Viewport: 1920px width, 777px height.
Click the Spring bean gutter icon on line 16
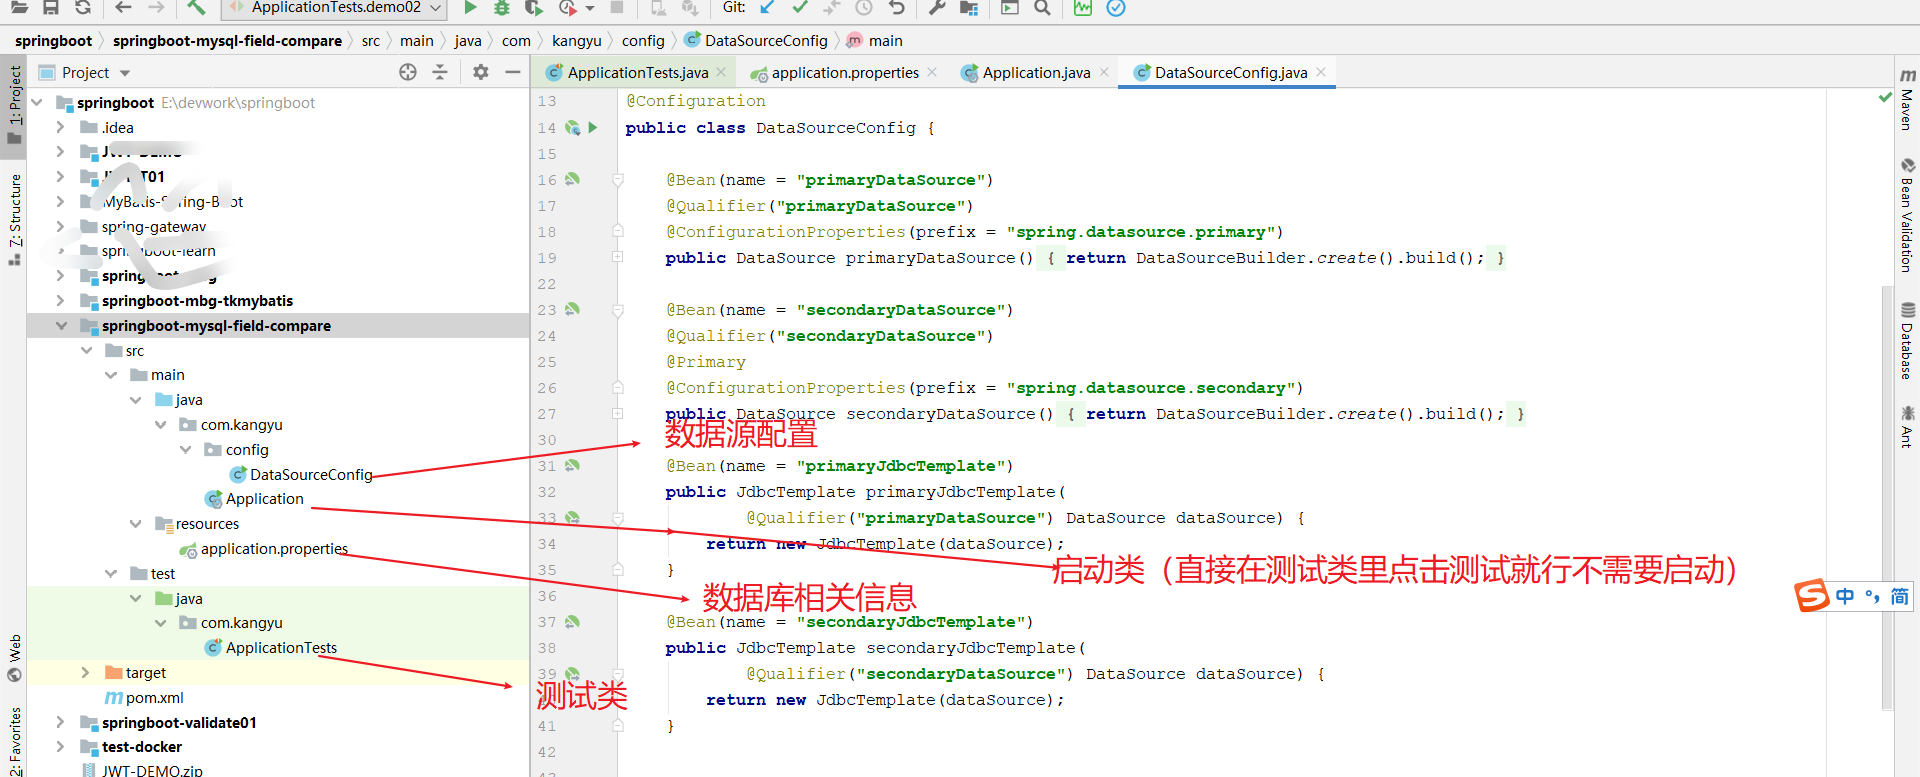click(572, 179)
